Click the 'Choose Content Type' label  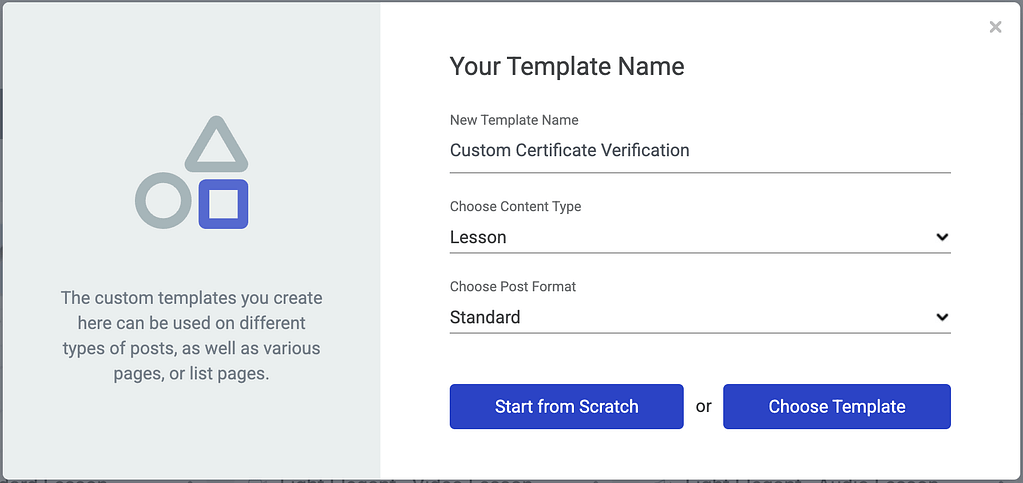click(x=515, y=206)
